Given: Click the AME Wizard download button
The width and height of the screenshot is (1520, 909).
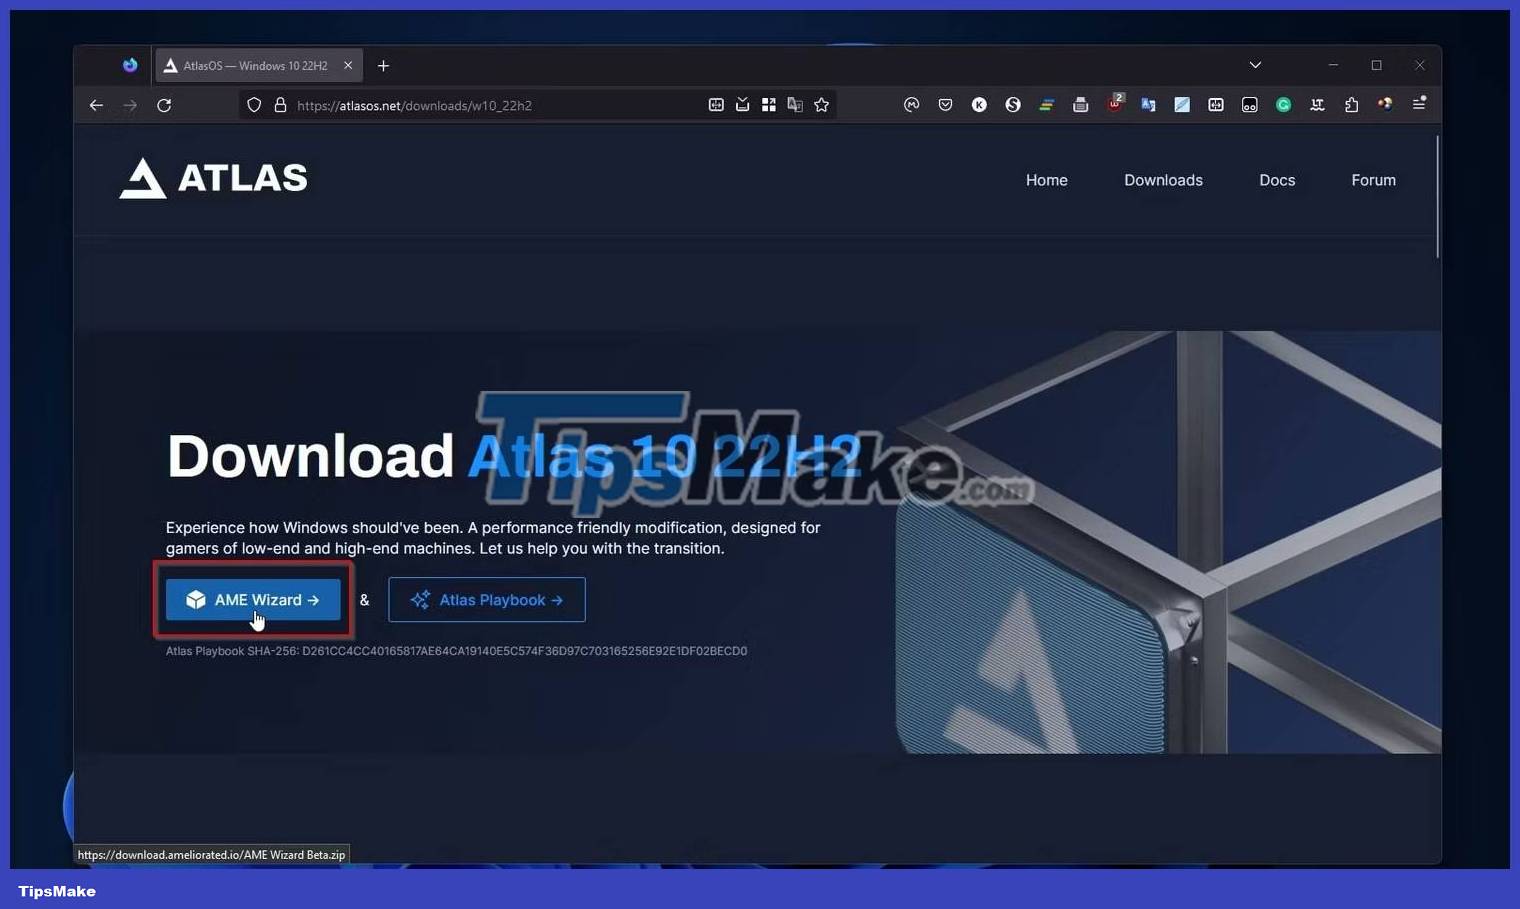Looking at the screenshot, I should [252, 600].
